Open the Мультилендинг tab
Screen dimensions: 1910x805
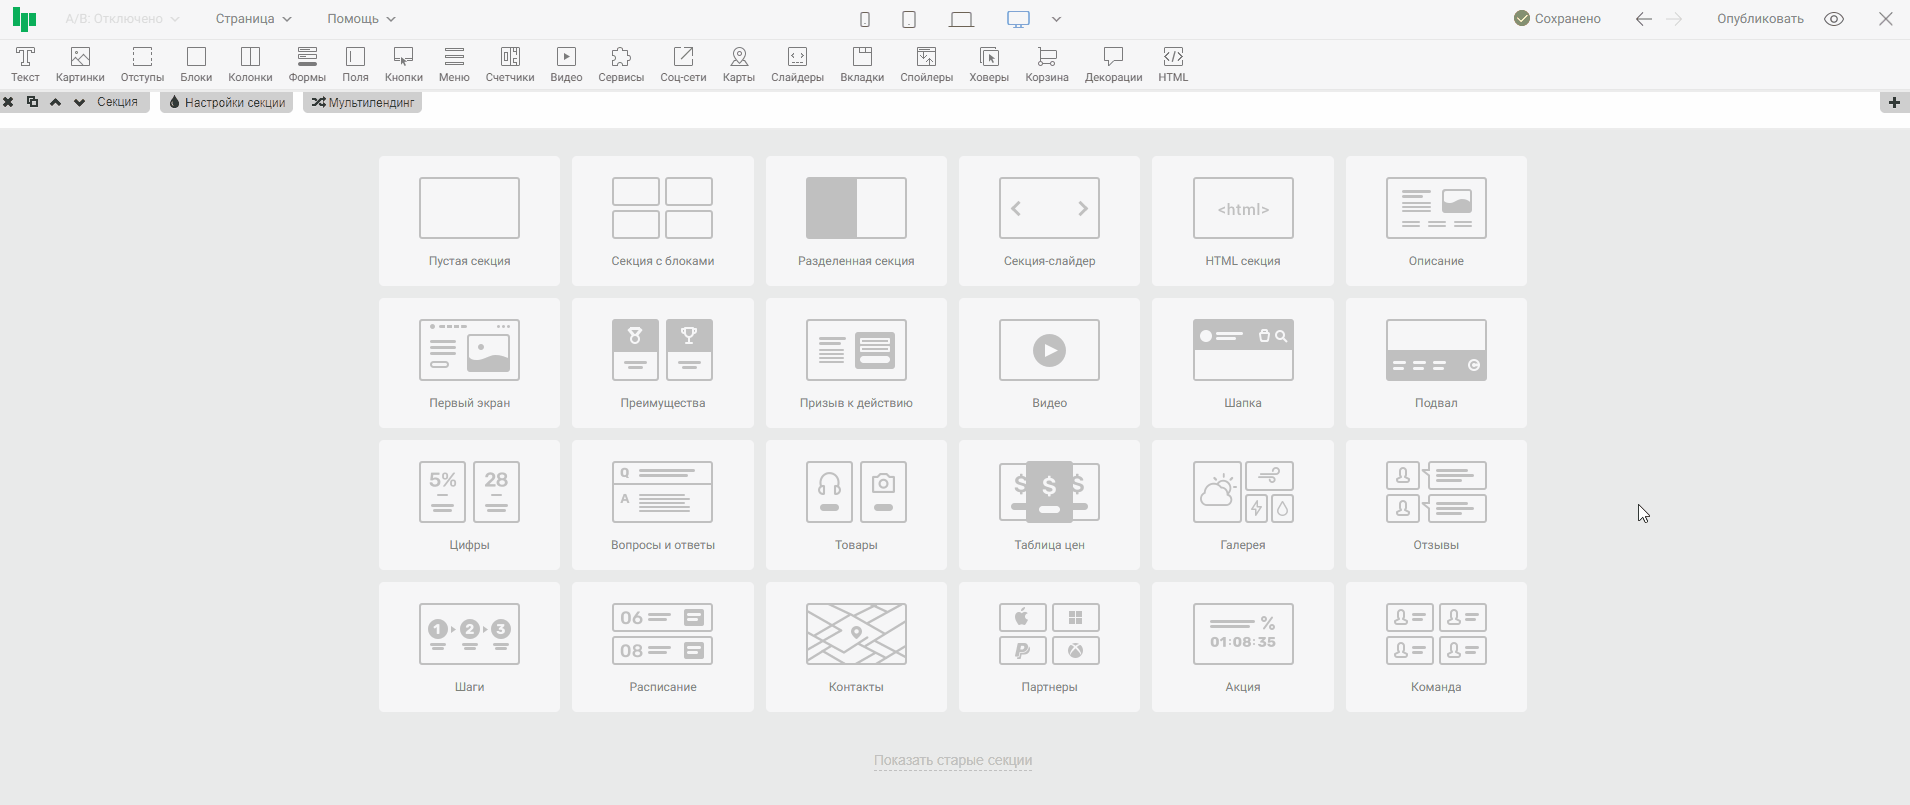(x=363, y=102)
